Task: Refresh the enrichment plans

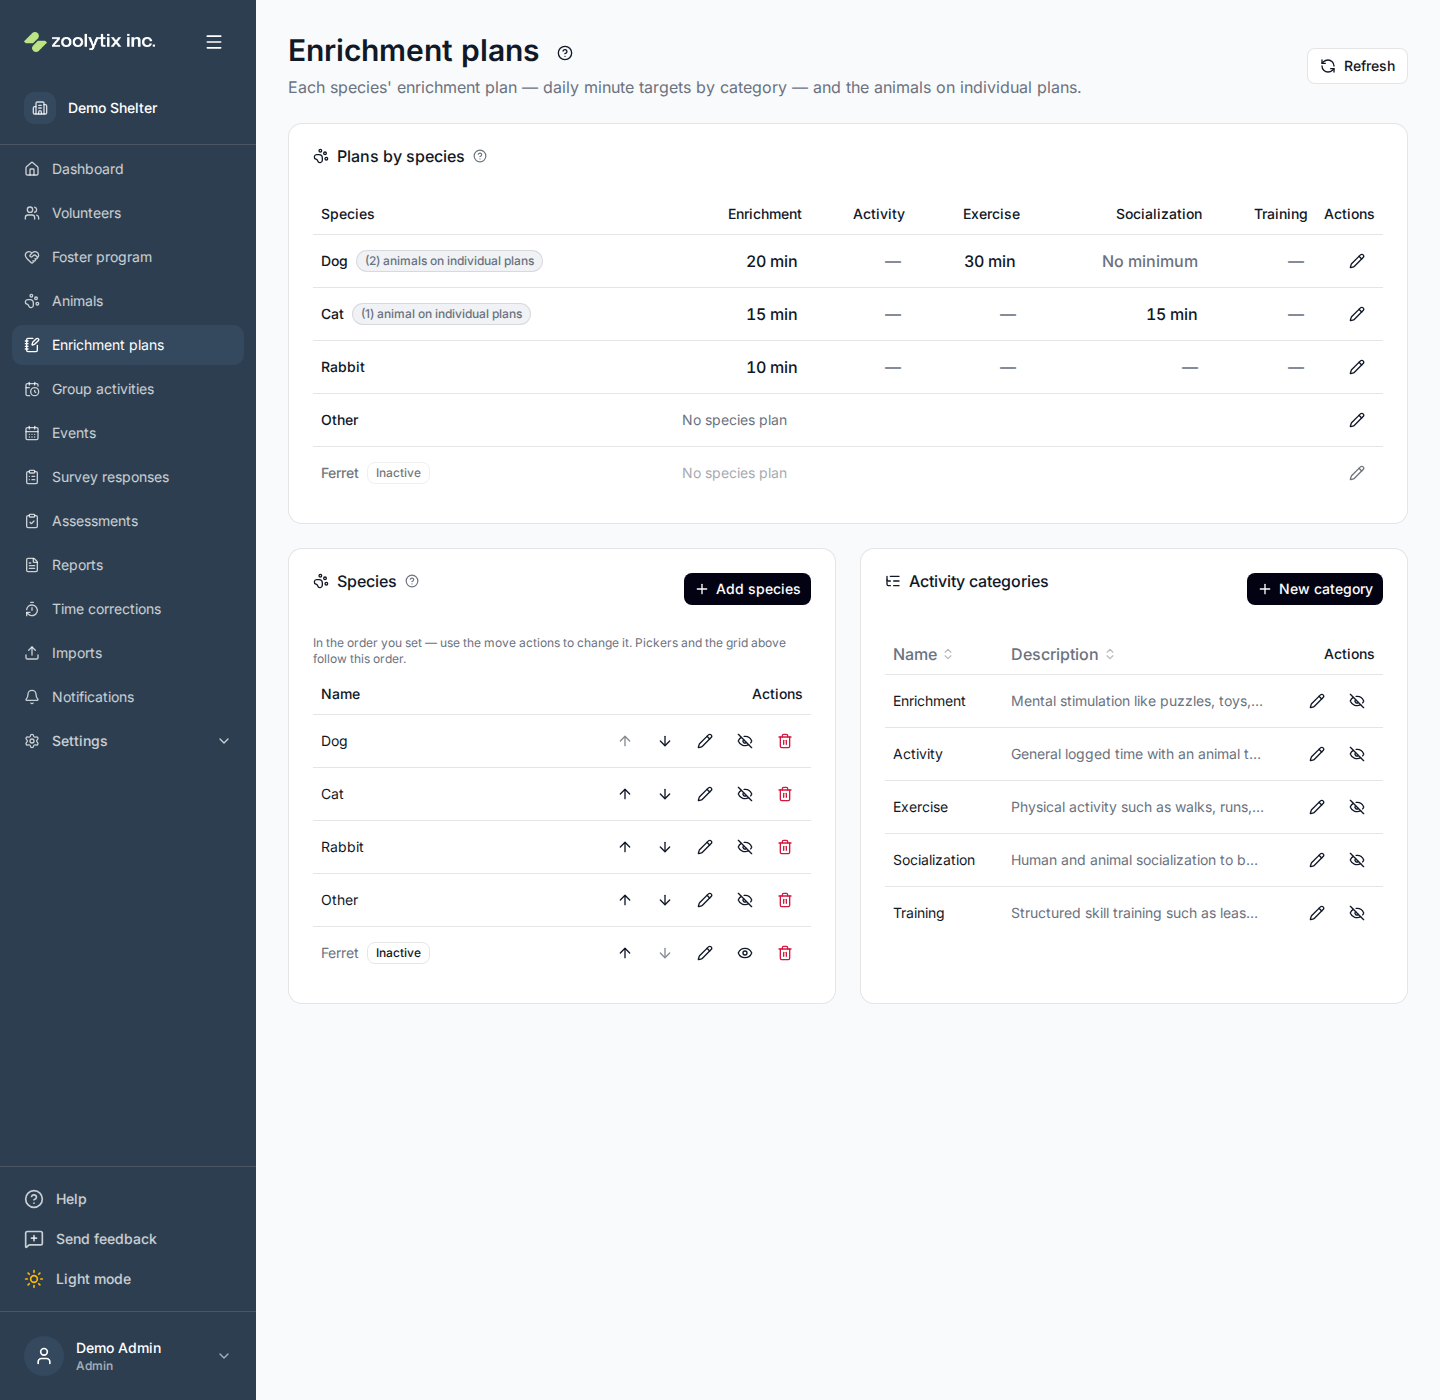Action: [1357, 66]
